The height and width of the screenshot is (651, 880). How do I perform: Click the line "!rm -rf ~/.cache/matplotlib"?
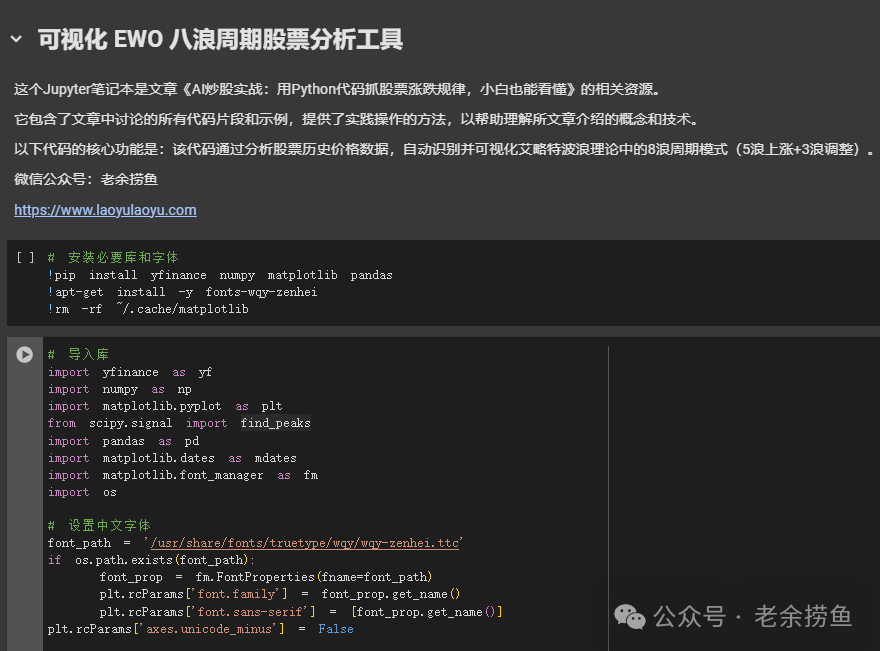coord(148,309)
